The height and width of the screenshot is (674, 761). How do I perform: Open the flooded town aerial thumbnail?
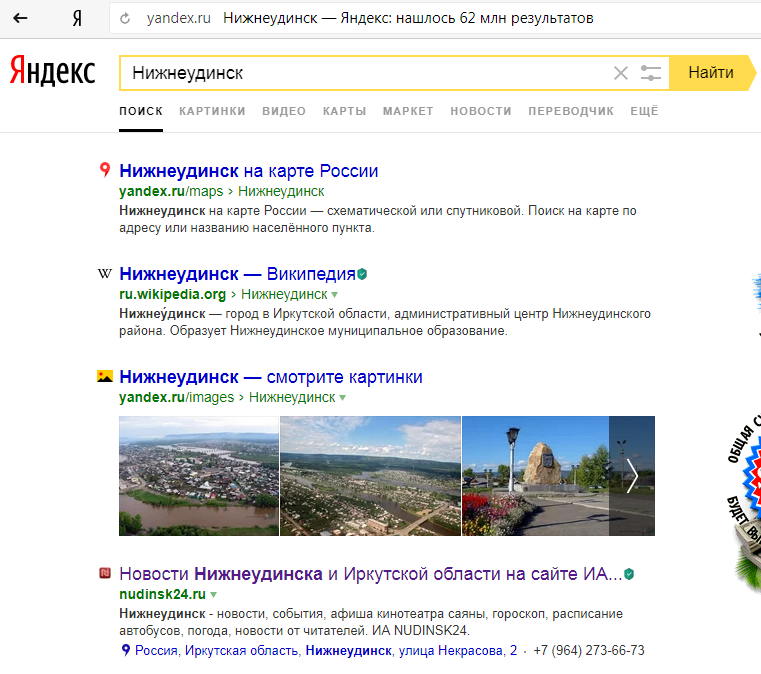[199, 476]
